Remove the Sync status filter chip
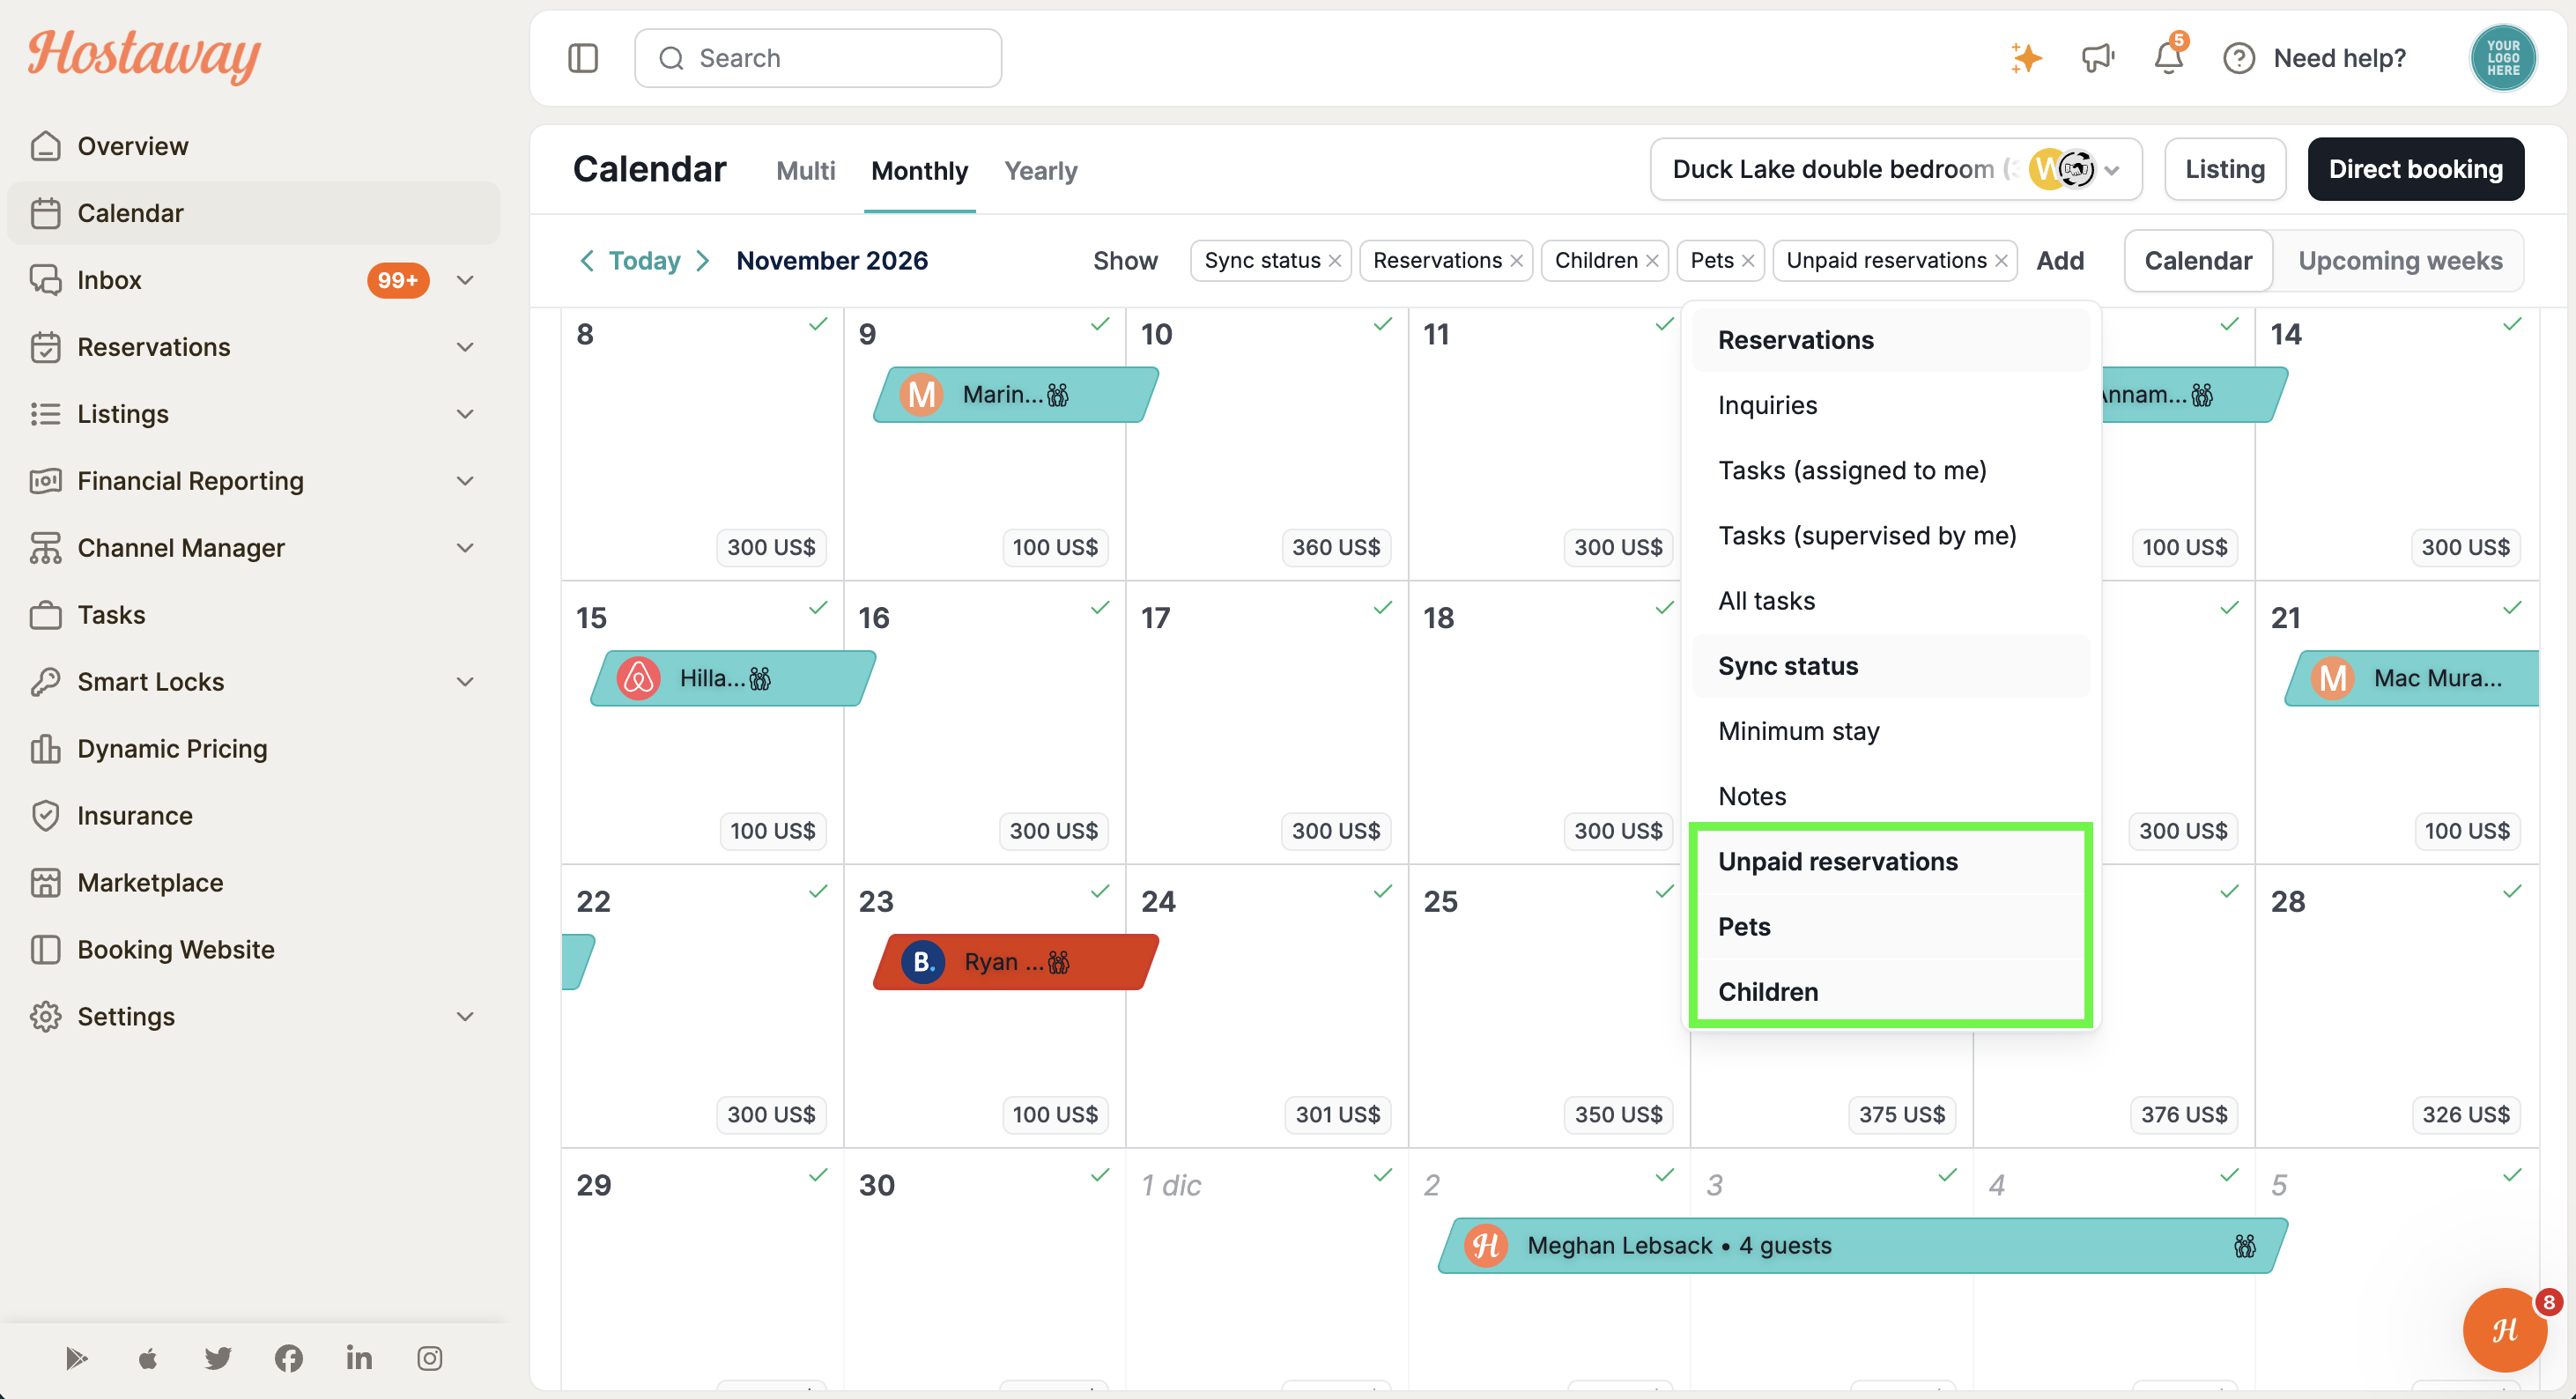 click(x=1335, y=261)
